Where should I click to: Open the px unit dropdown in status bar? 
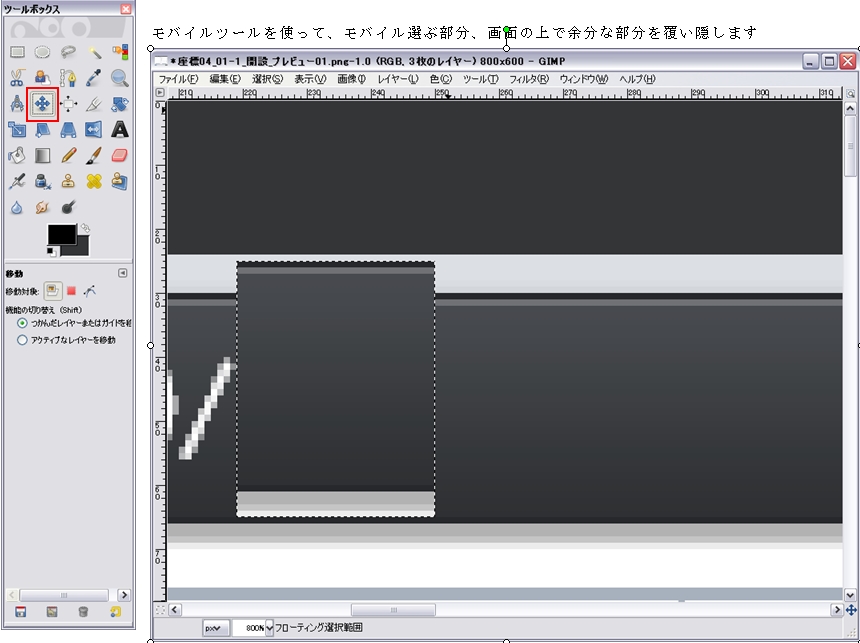pyautogui.click(x=216, y=628)
